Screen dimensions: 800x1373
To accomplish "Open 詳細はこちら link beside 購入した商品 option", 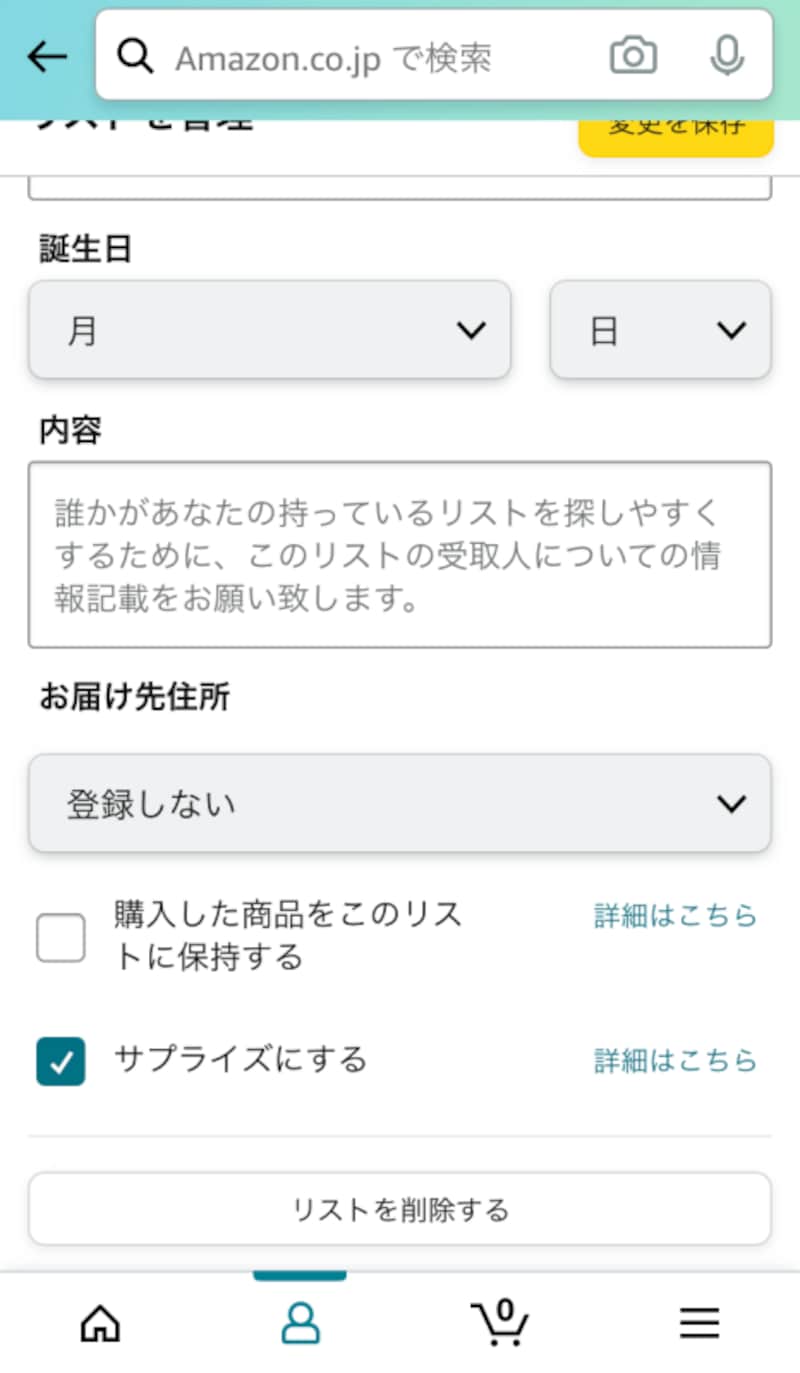I will coord(676,915).
